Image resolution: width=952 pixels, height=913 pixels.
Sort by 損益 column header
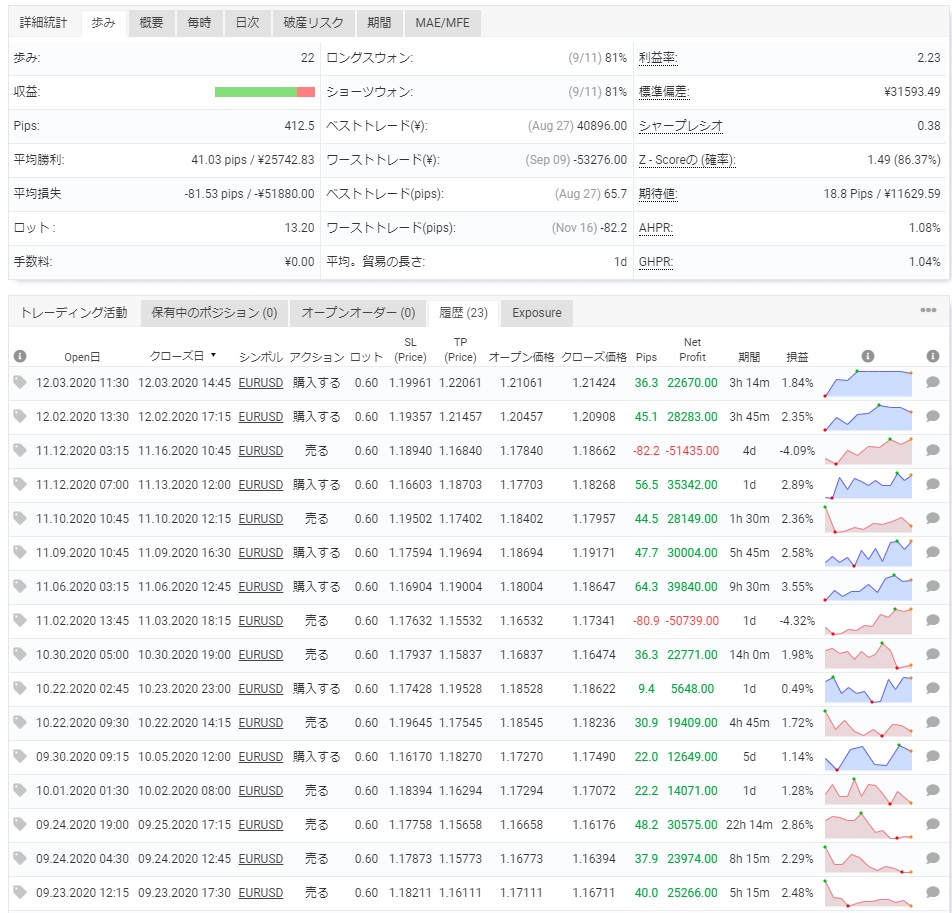click(x=797, y=357)
